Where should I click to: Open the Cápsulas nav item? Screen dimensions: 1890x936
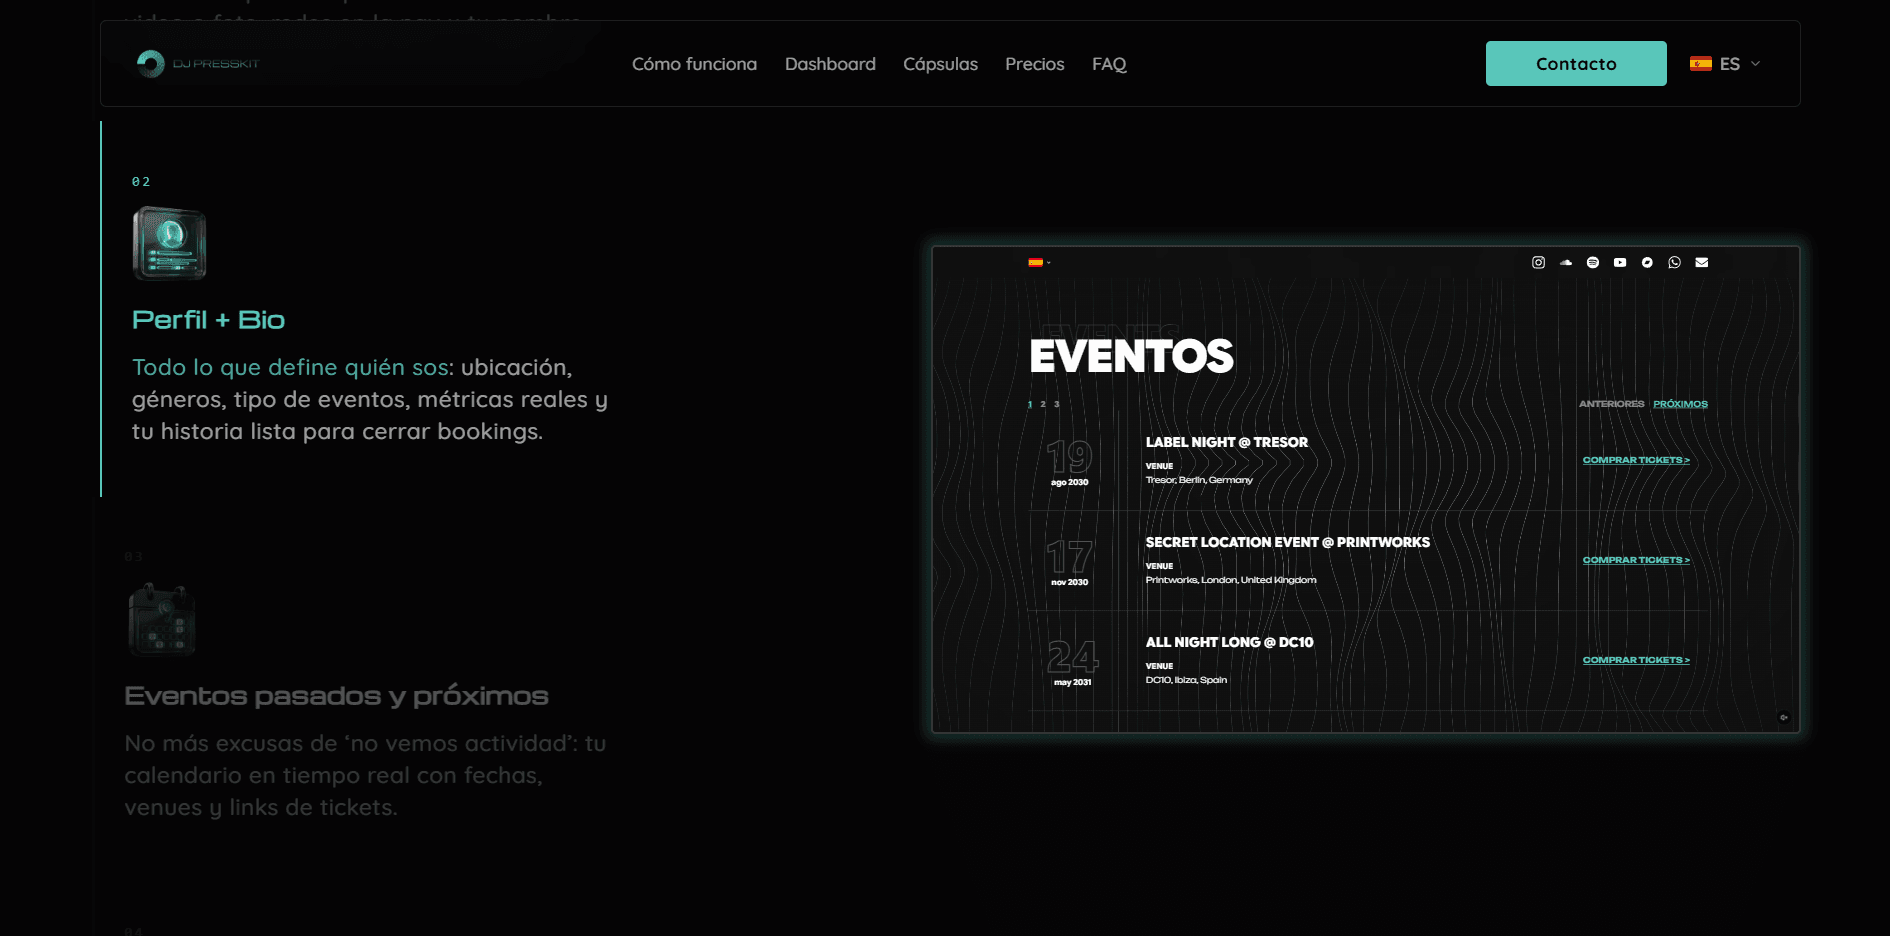tap(940, 64)
